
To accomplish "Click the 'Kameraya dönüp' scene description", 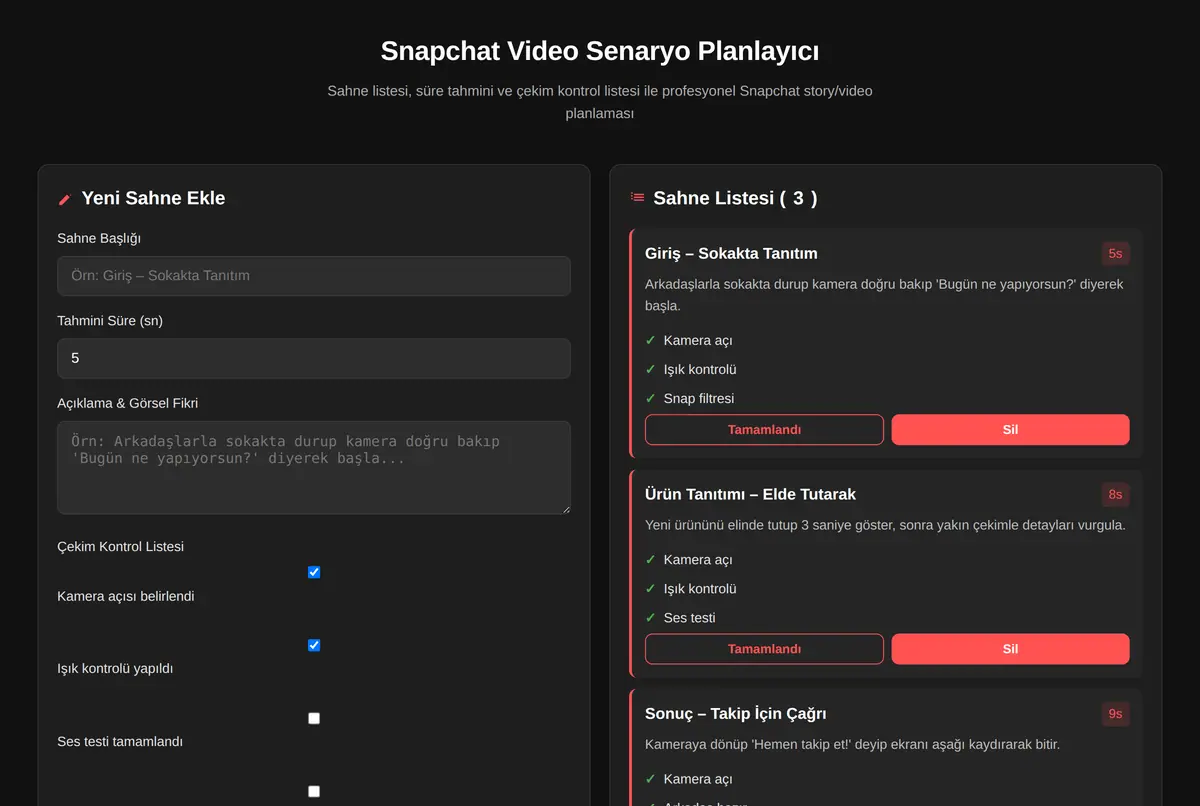I will 852,744.
